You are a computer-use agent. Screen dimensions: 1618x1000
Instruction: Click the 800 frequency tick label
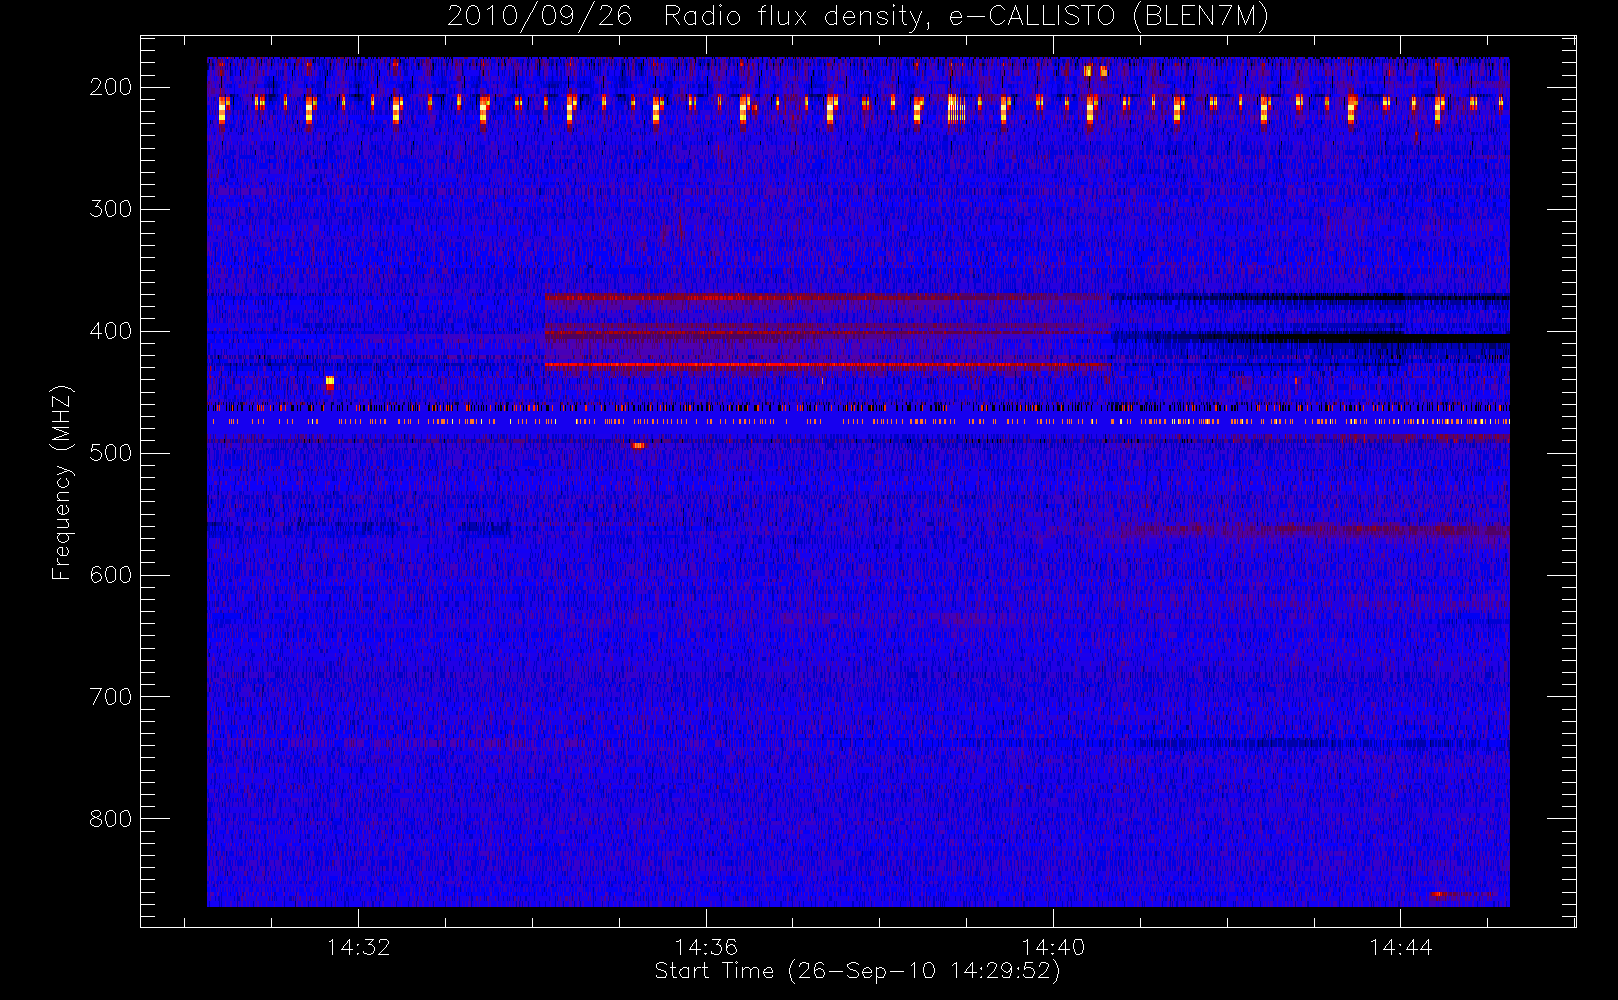(111, 819)
